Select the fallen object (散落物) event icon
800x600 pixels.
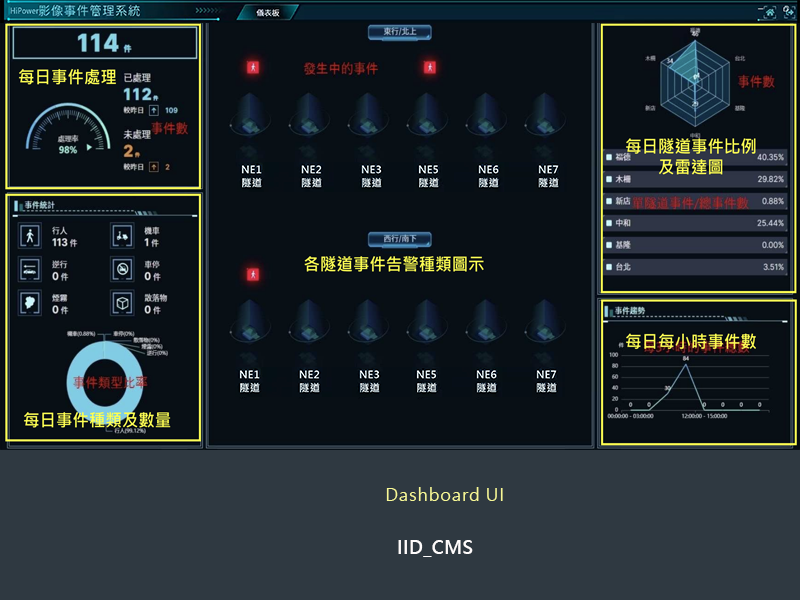pyautogui.click(x=122, y=303)
